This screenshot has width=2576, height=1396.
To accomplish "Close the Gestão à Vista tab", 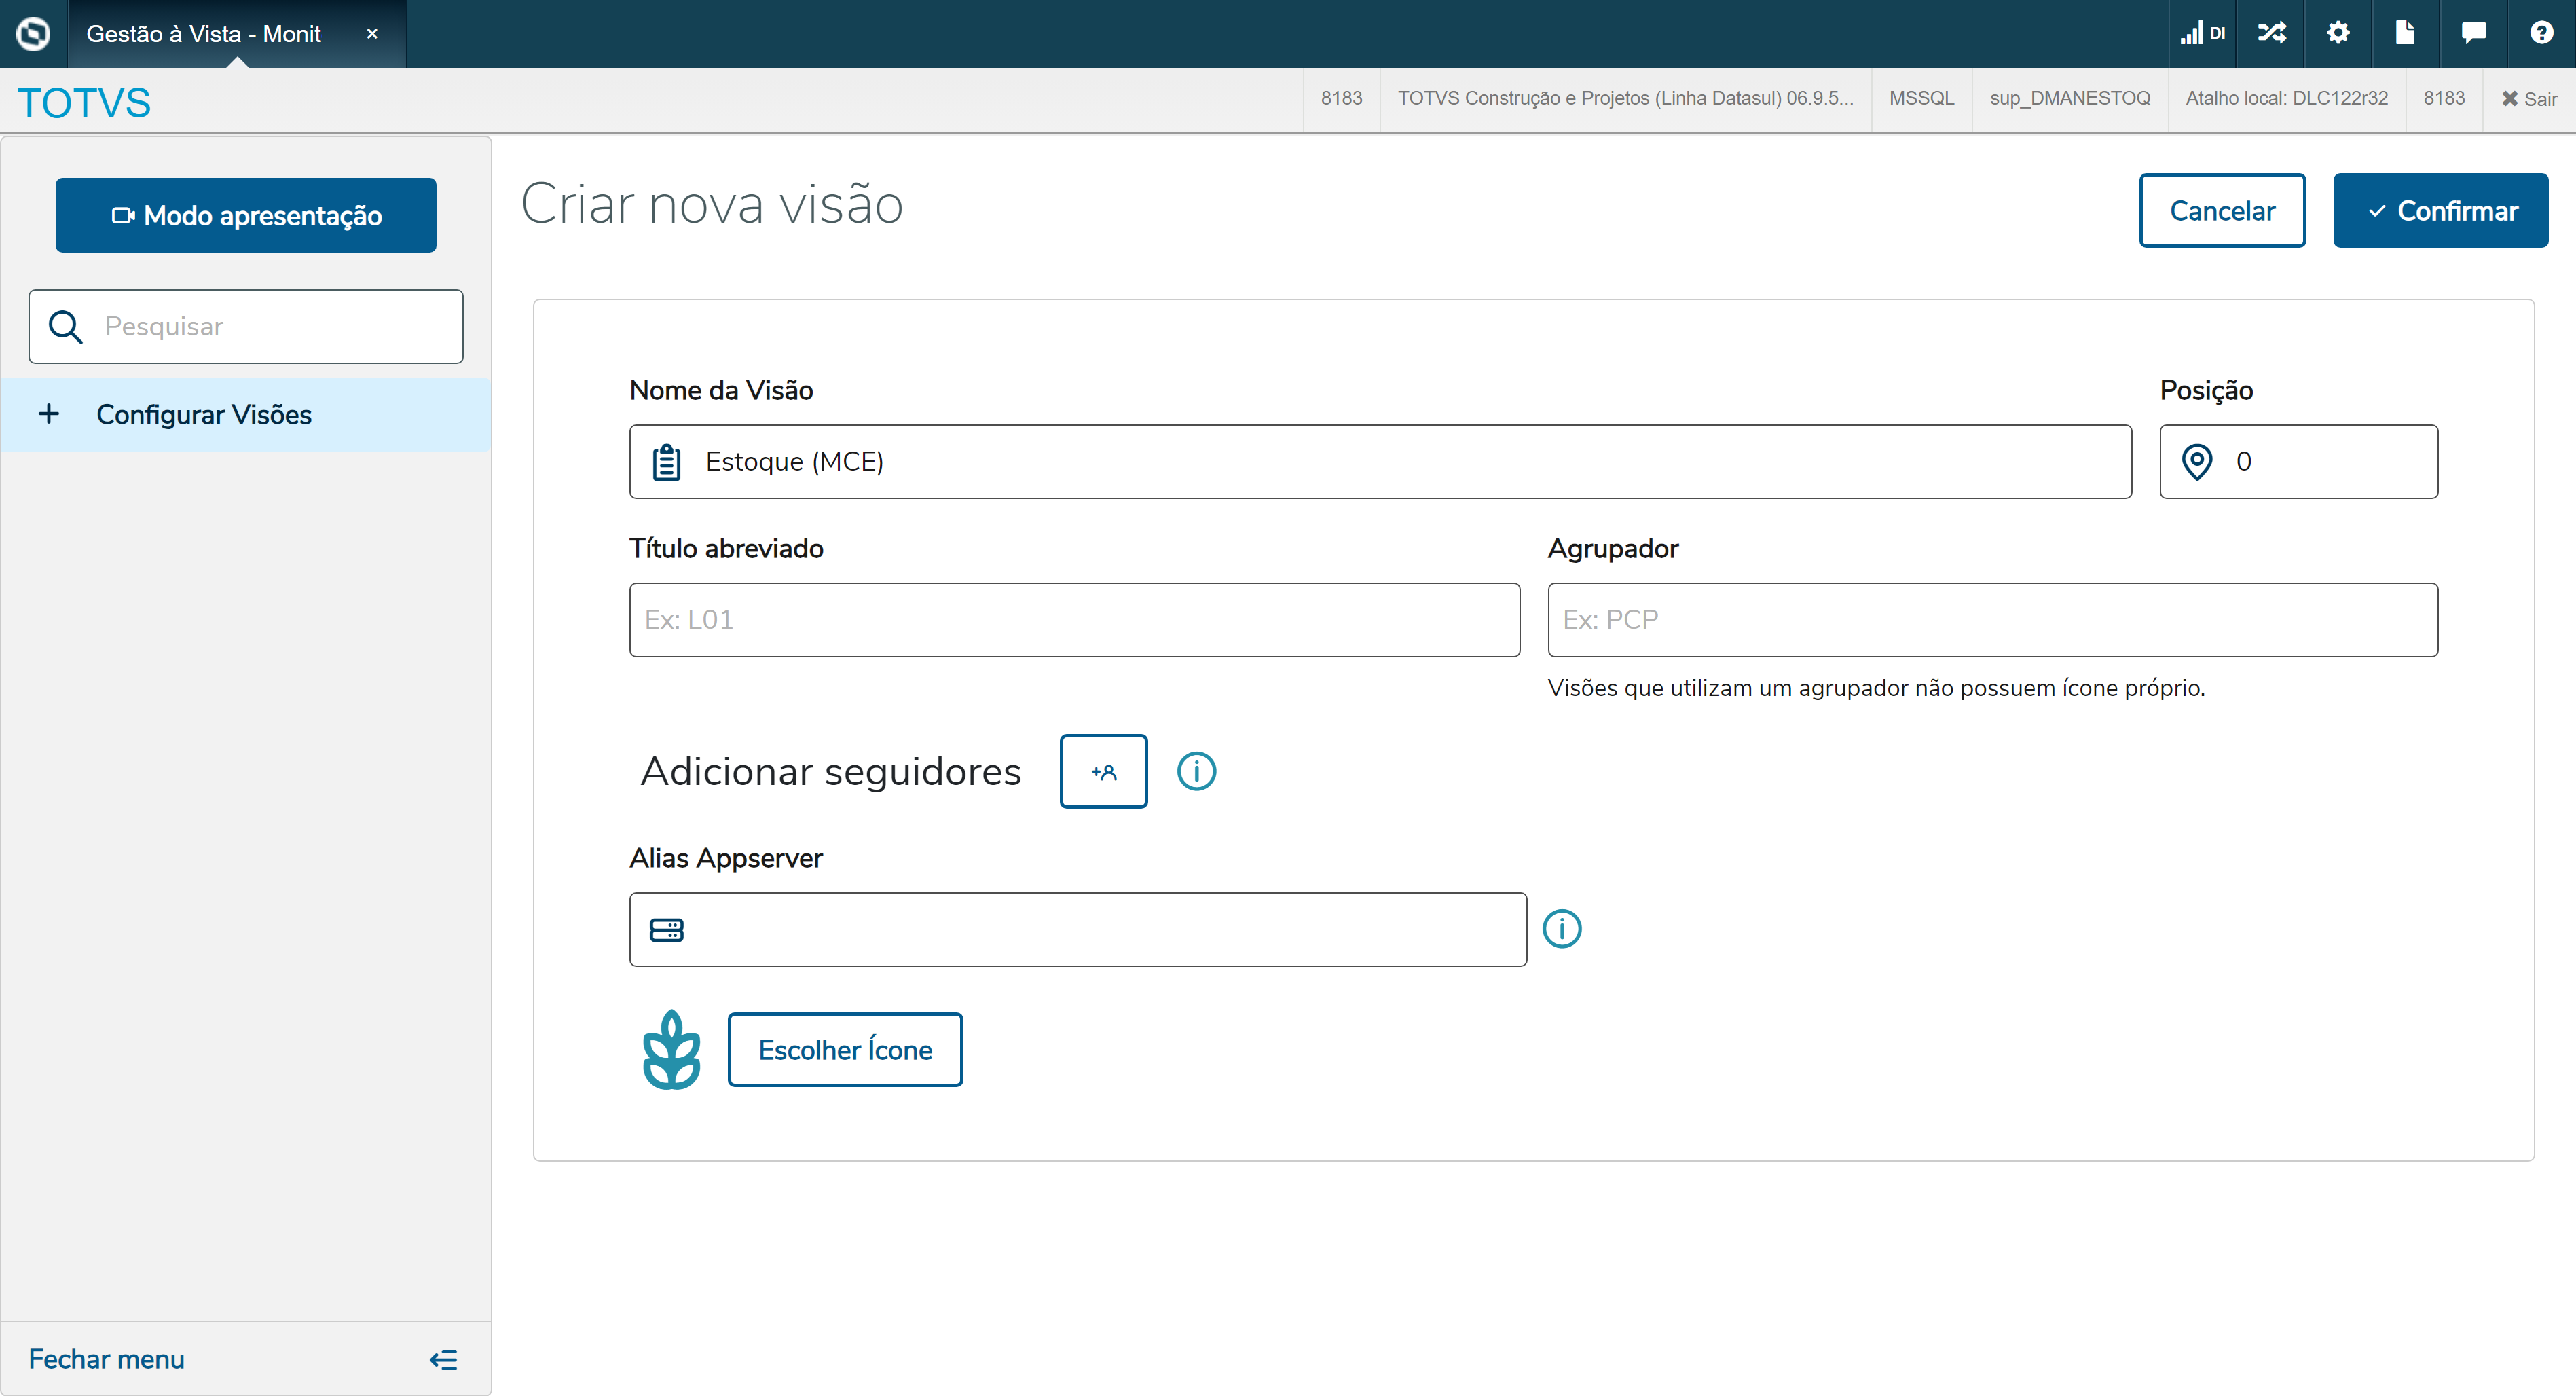I will tap(372, 34).
